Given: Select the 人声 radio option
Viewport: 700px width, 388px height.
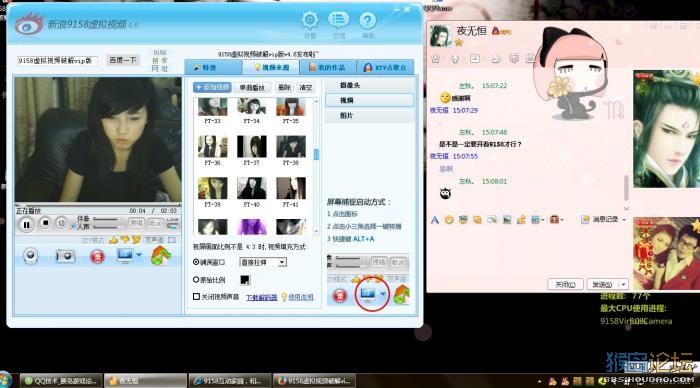Looking at the screenshot, I should click(x=74, y=227).
